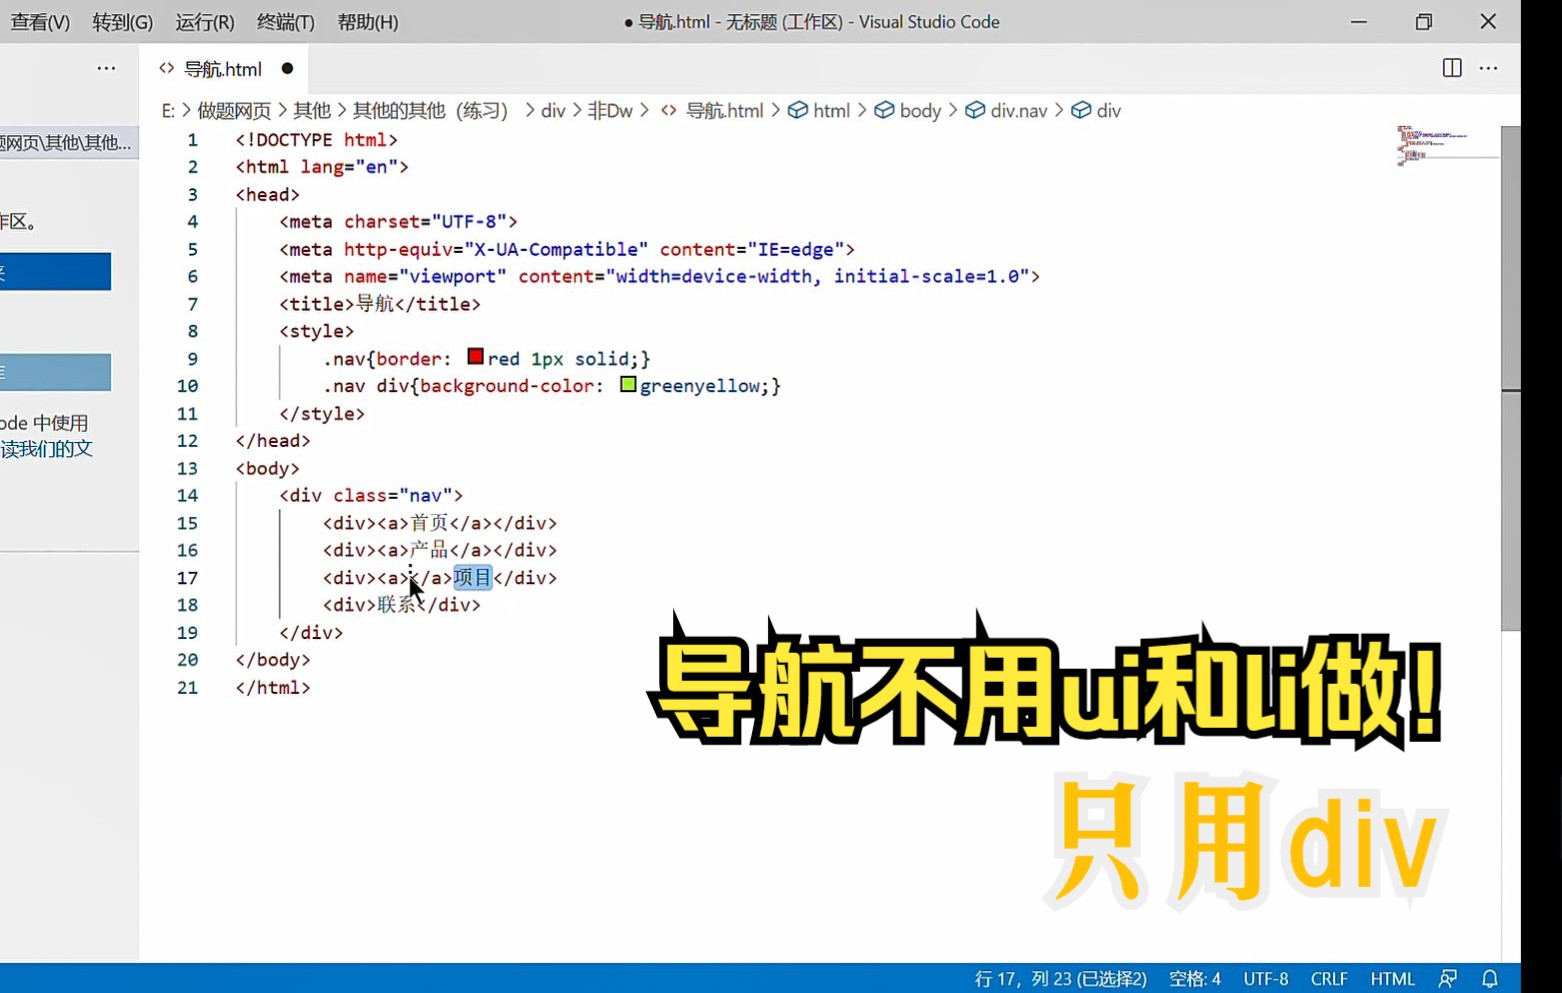The image size is (1562, 993).
Task: Click breadcrumb 非Dw folder
Action: click(x=610, y=111)
